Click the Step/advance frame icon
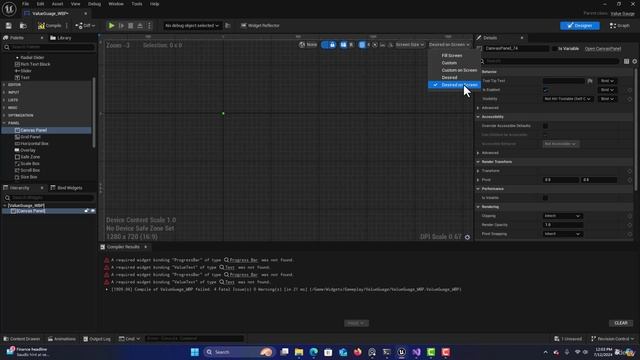Viewport: 640px width, 360px height. [121, 26]
